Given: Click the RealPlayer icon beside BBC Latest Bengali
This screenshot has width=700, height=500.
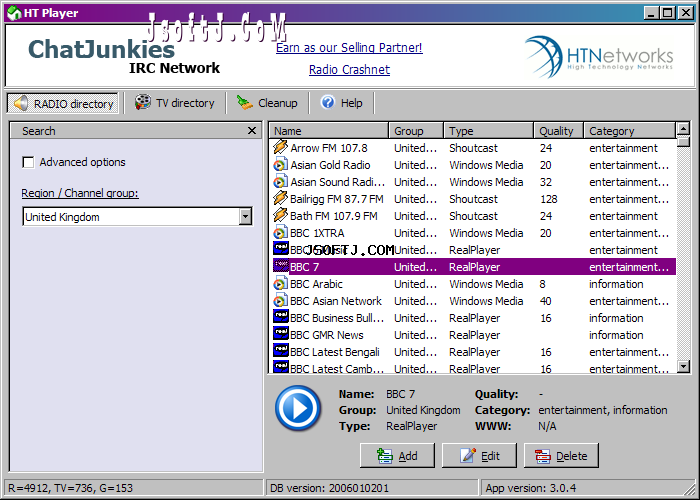Looking at the screenshot, I should pos(280,351).
